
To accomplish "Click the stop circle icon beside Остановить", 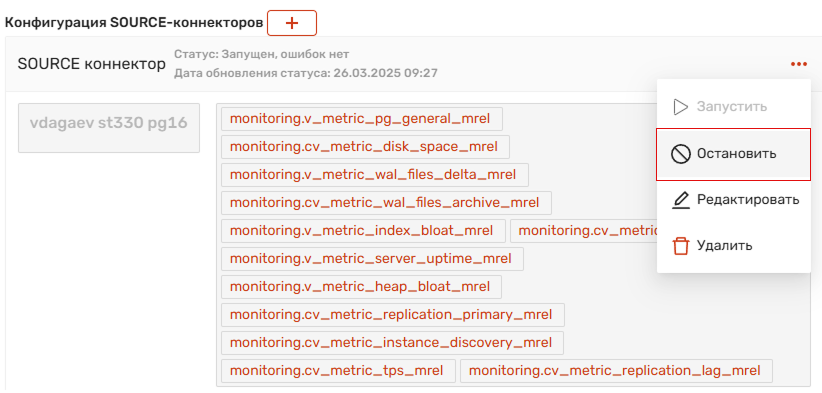I will tap(680, 155).
